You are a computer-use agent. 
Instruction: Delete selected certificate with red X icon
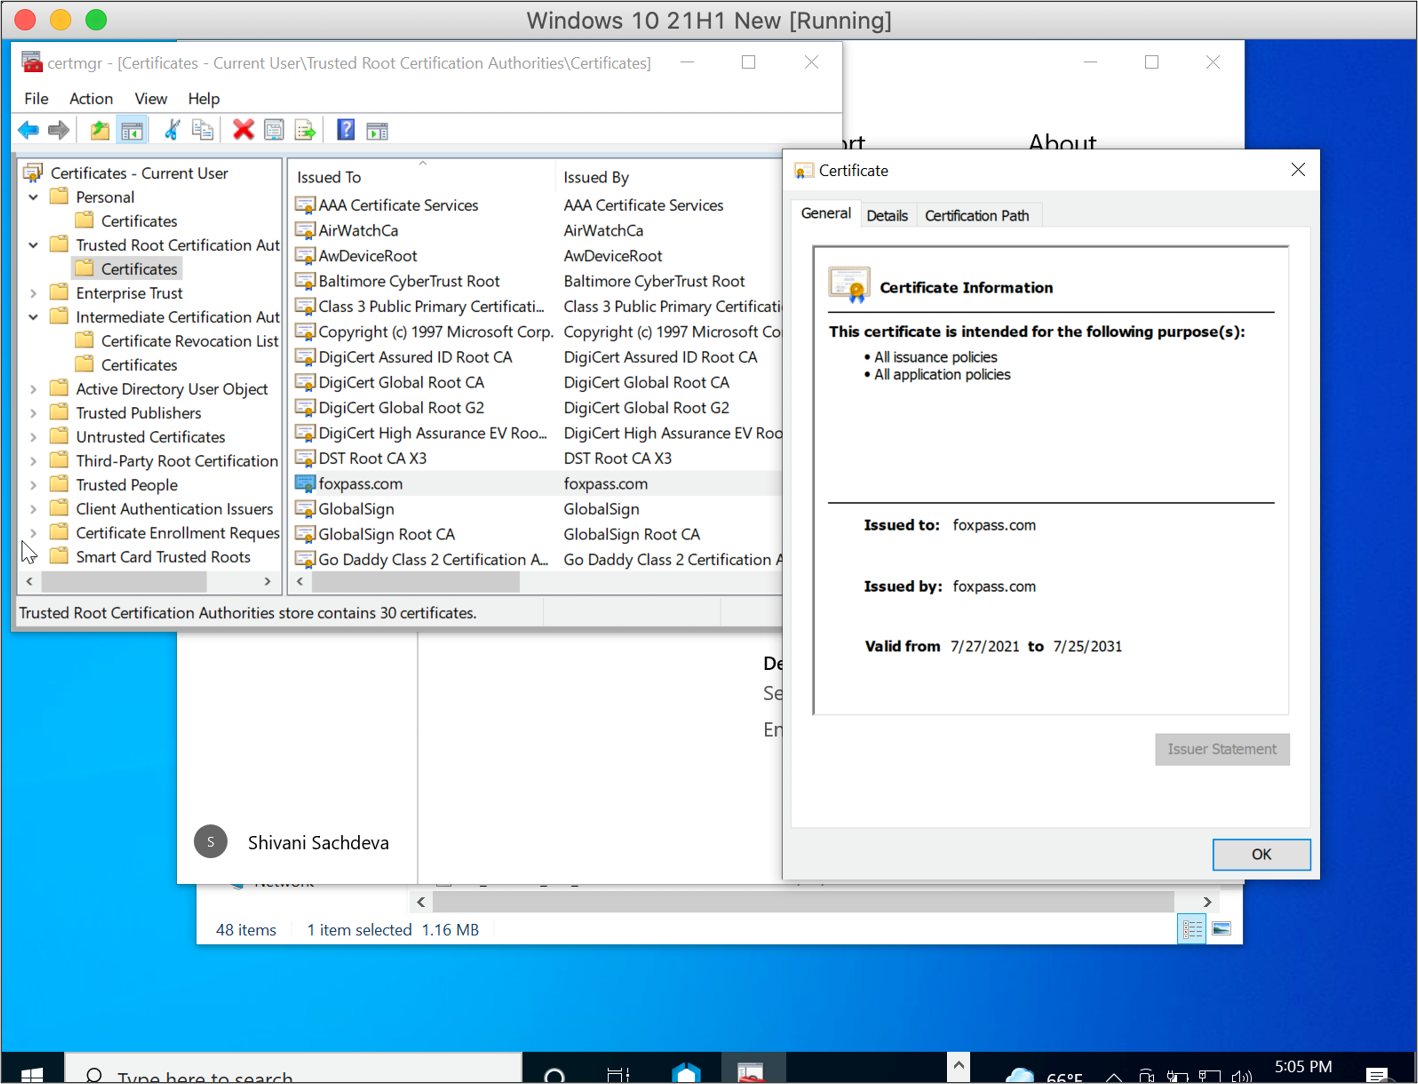tap(243, 130)
